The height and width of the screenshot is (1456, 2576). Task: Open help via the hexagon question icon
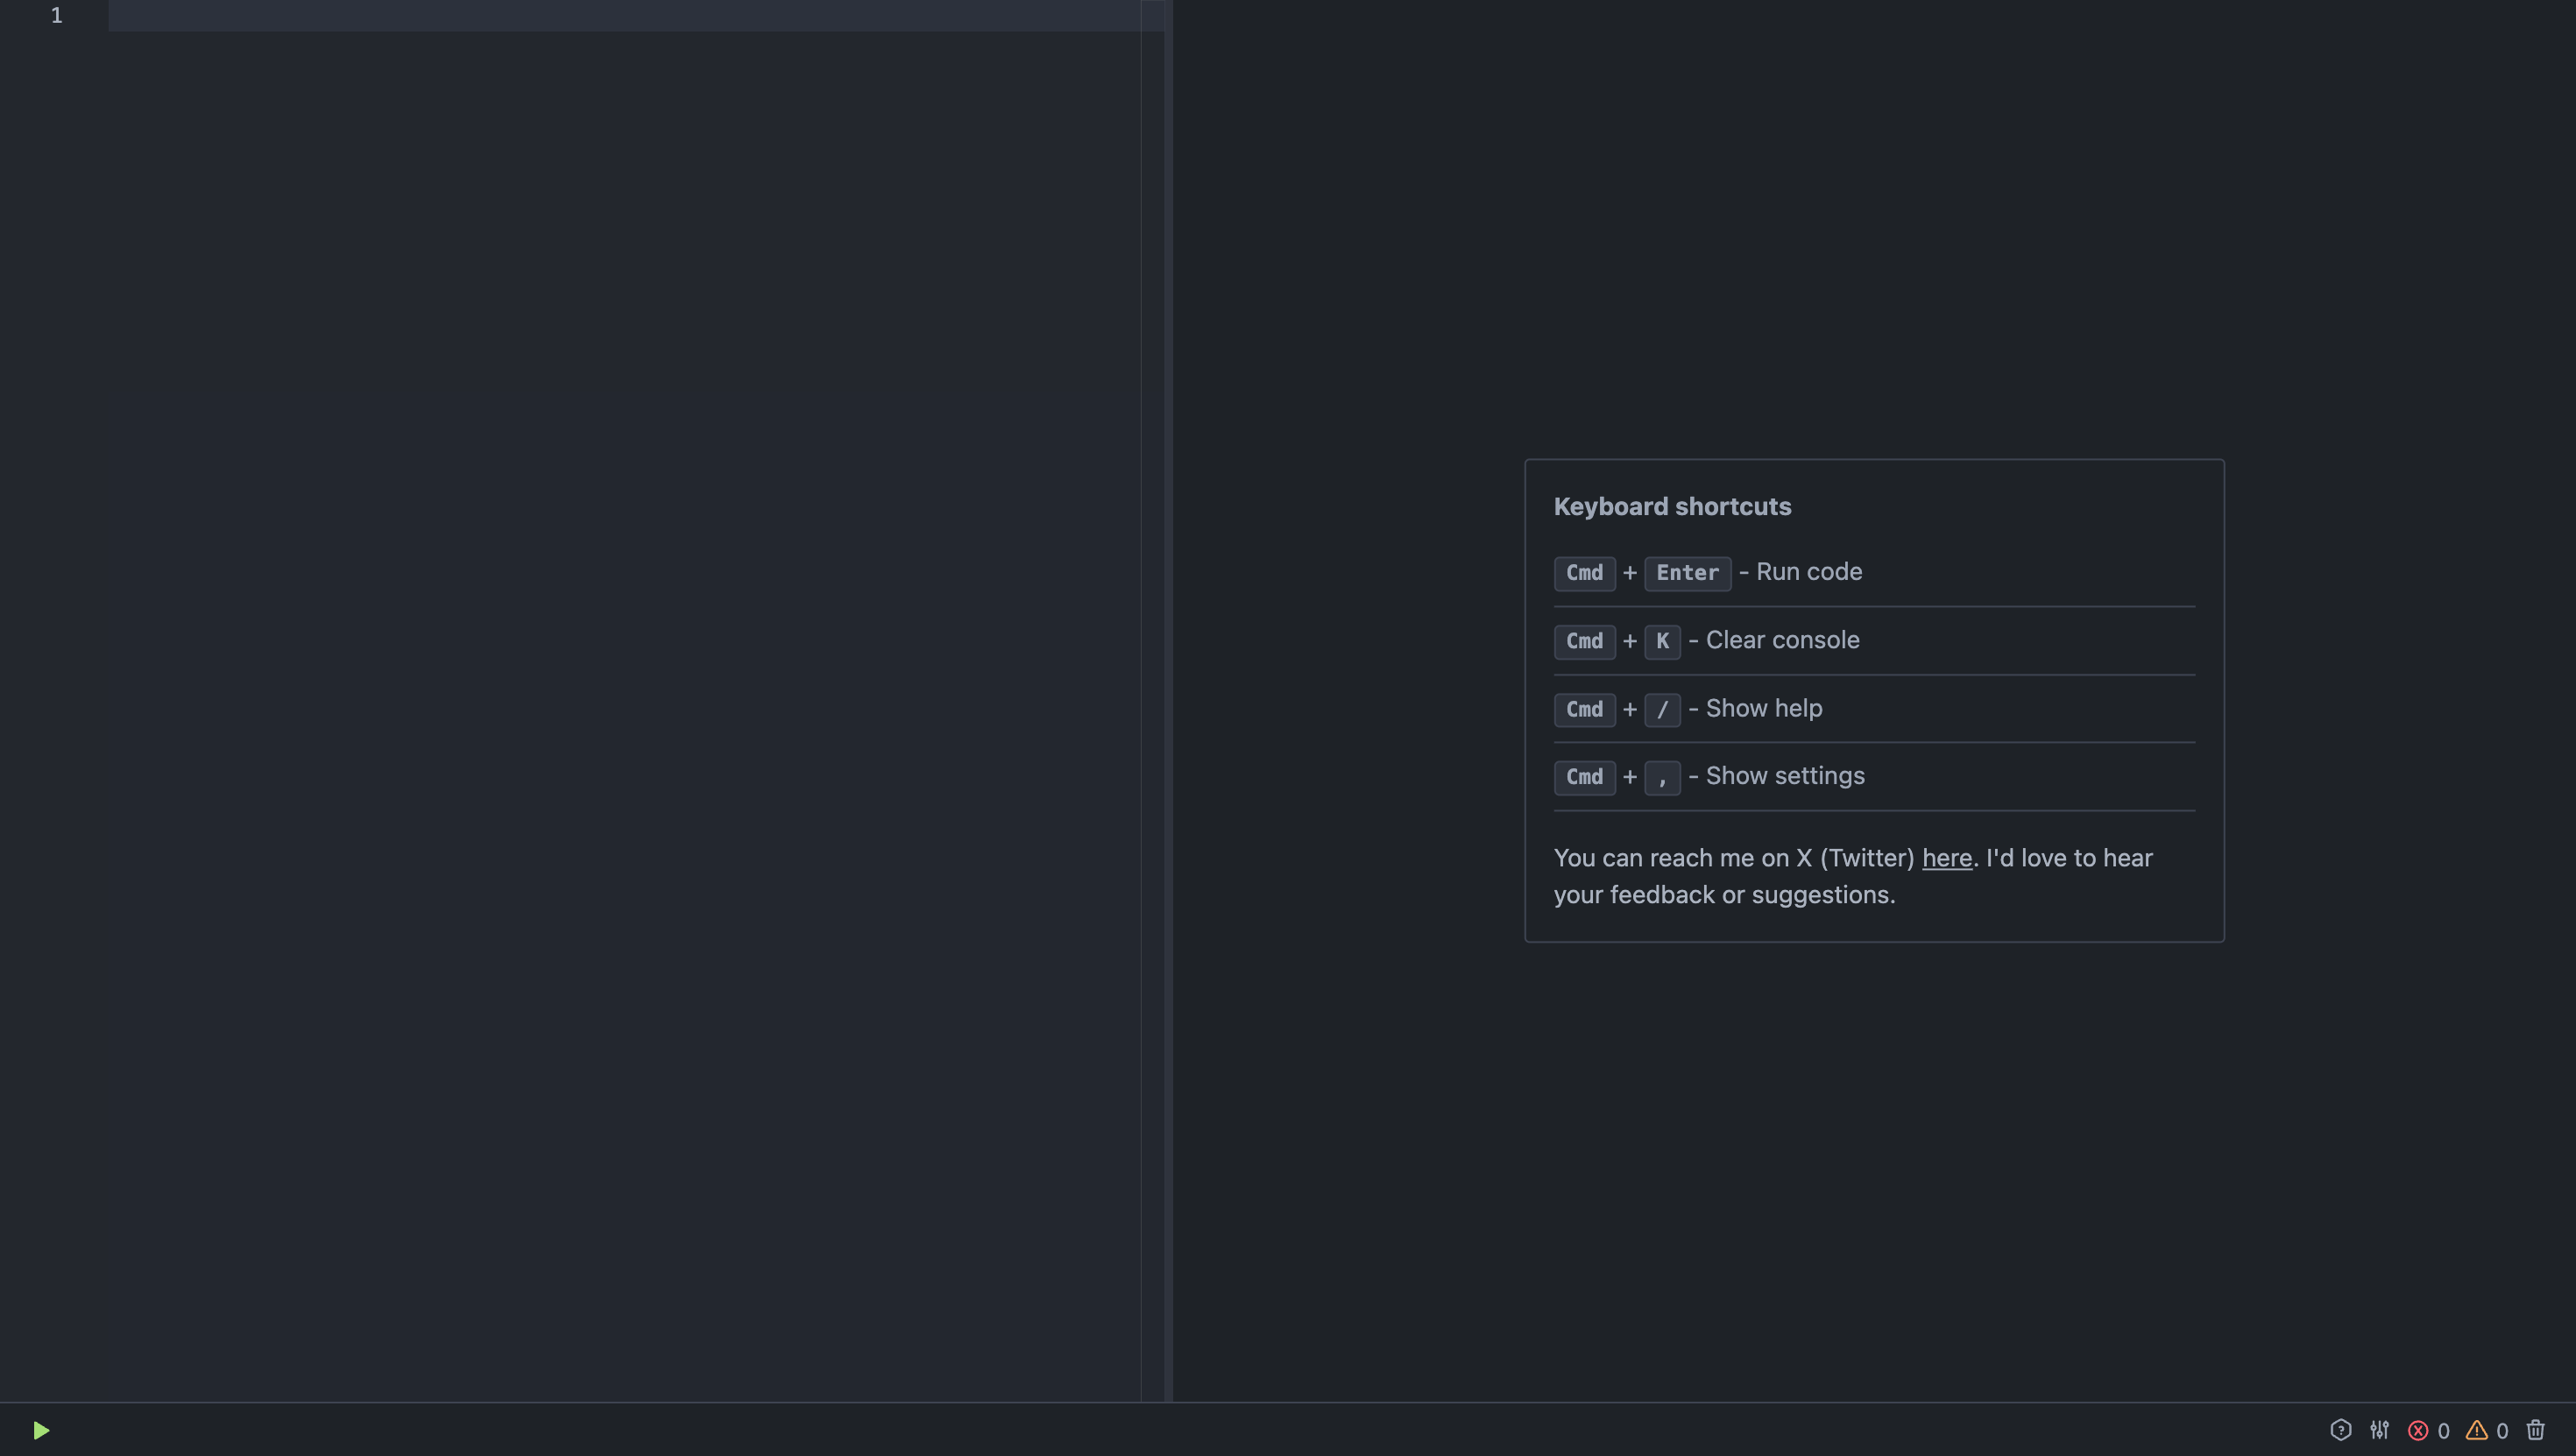pos(2340,1430)
